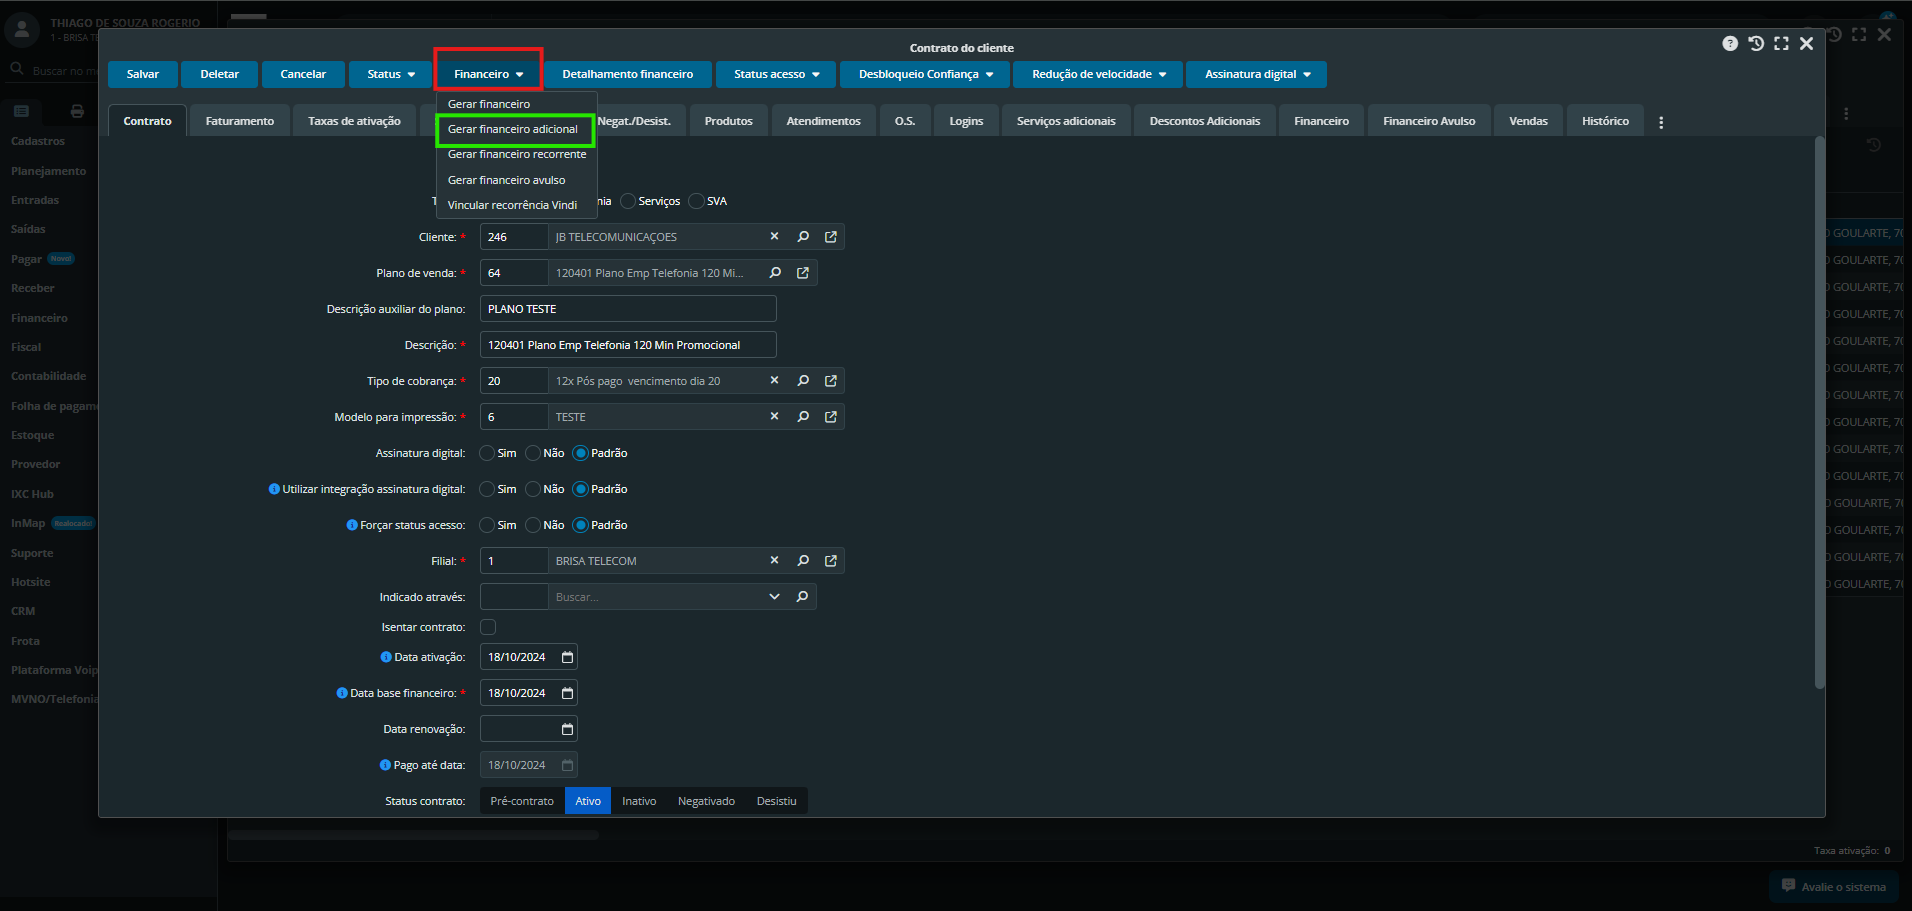Open the Assinatura digital dropdown button
The height and width of the screenshot is (911, 1912).
pos(1256,75)
